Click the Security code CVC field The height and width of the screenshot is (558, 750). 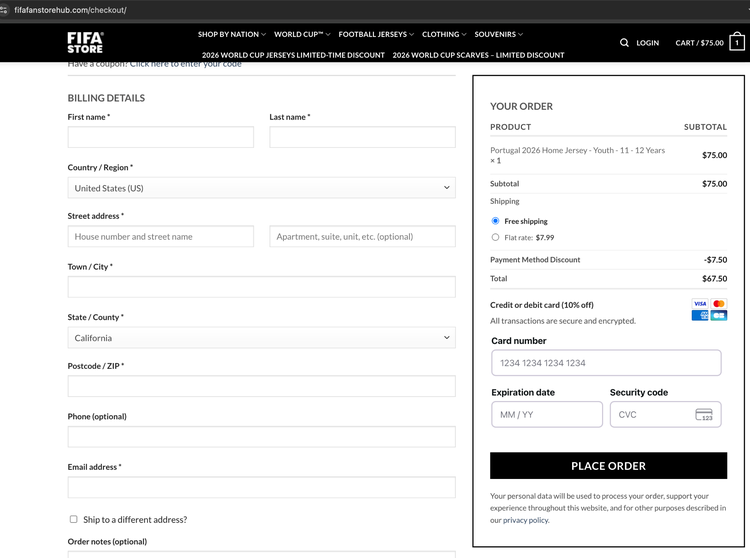coord(665,414)
